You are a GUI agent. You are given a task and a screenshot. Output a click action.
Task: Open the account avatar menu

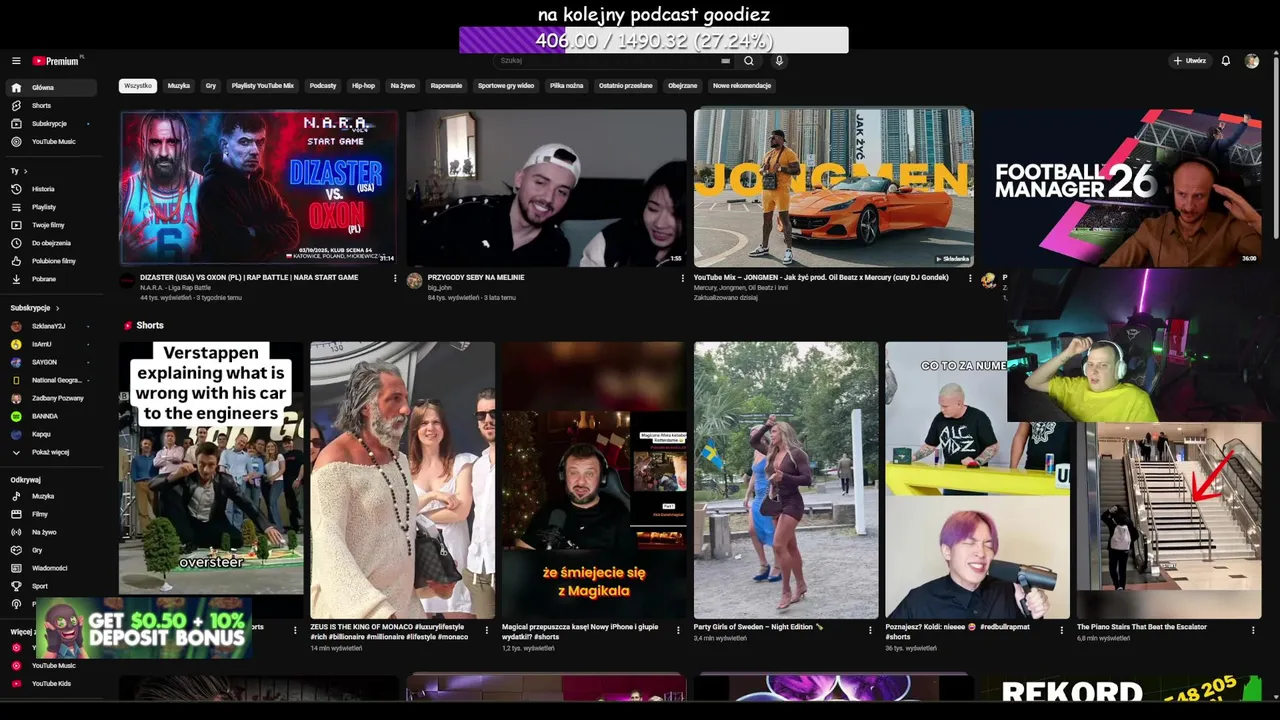click(1252, 61)
